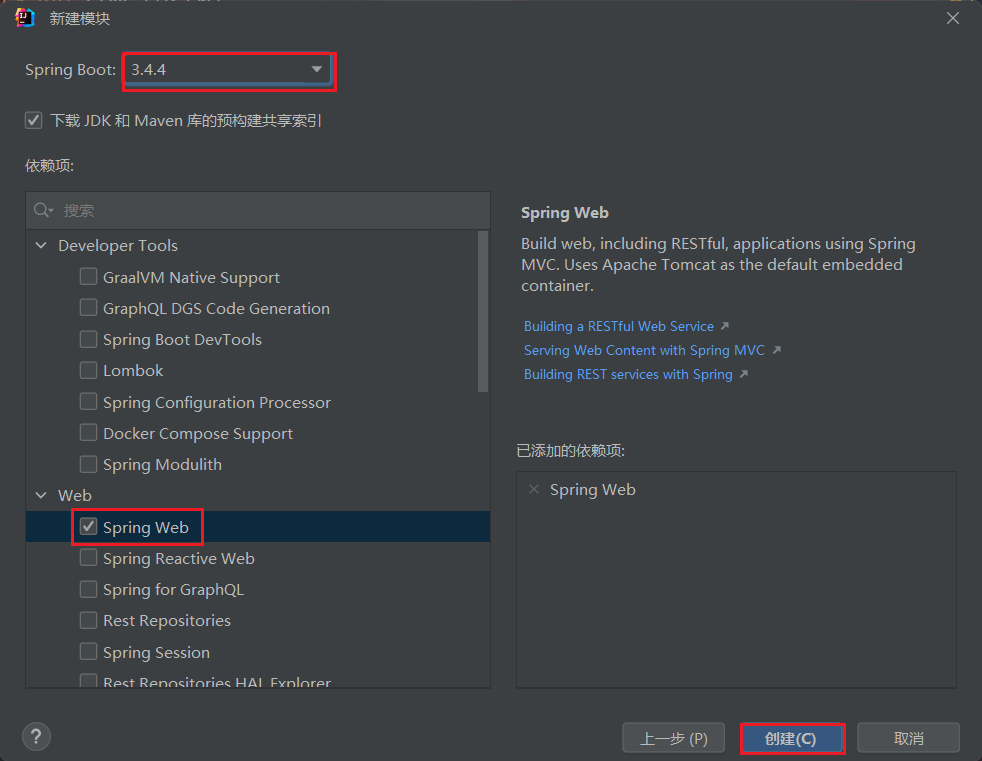Check GraphQL DGS Code Generation
This screenshot has width=982, height=761.
(88, 308)
